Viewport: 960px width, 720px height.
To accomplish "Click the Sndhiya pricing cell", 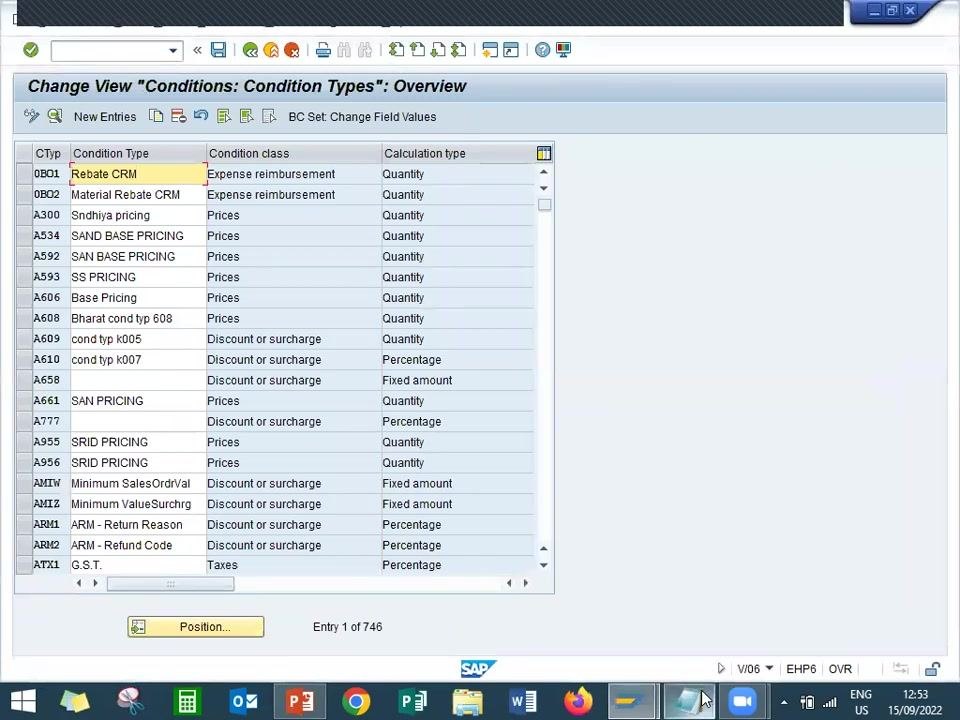I will (138, 215).
